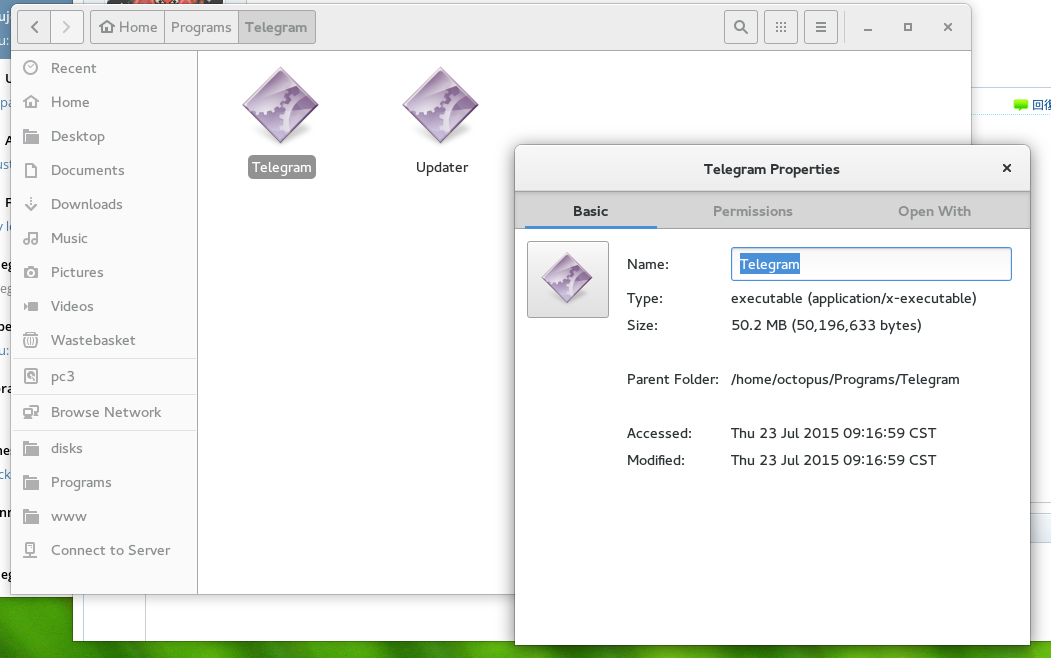This screenshot has width=1051, height=658.
Task: Open Pictures in the sidebar
Action: pyautogui.click(x=104, y=272)
